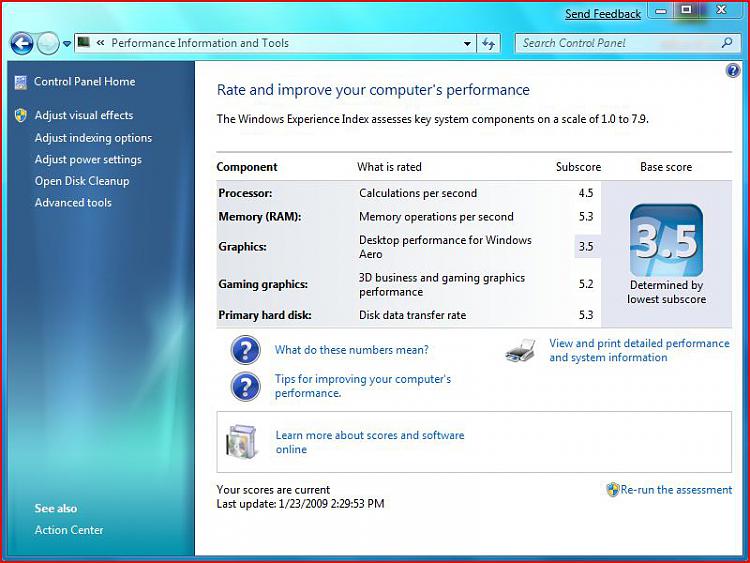Open Adjust indexing options
The image size is (750, 563).
tap(93, 138)
